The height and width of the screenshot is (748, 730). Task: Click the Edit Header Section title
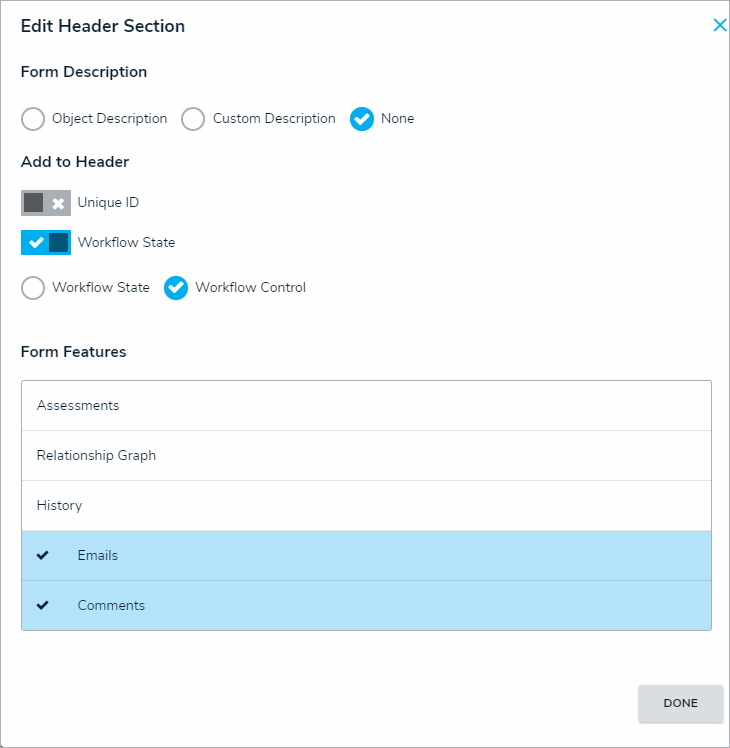(x=103, y=27)
